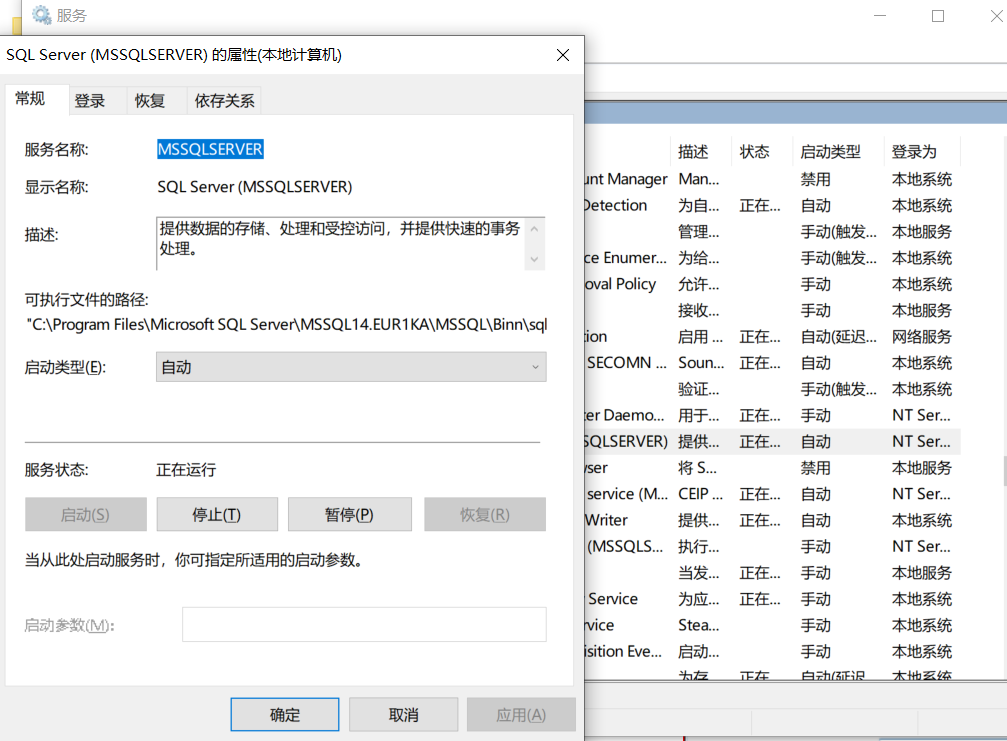Select the 'SQLSERVER)' highlighted service row
1007x741 pixels.
(x=771, y=442)
